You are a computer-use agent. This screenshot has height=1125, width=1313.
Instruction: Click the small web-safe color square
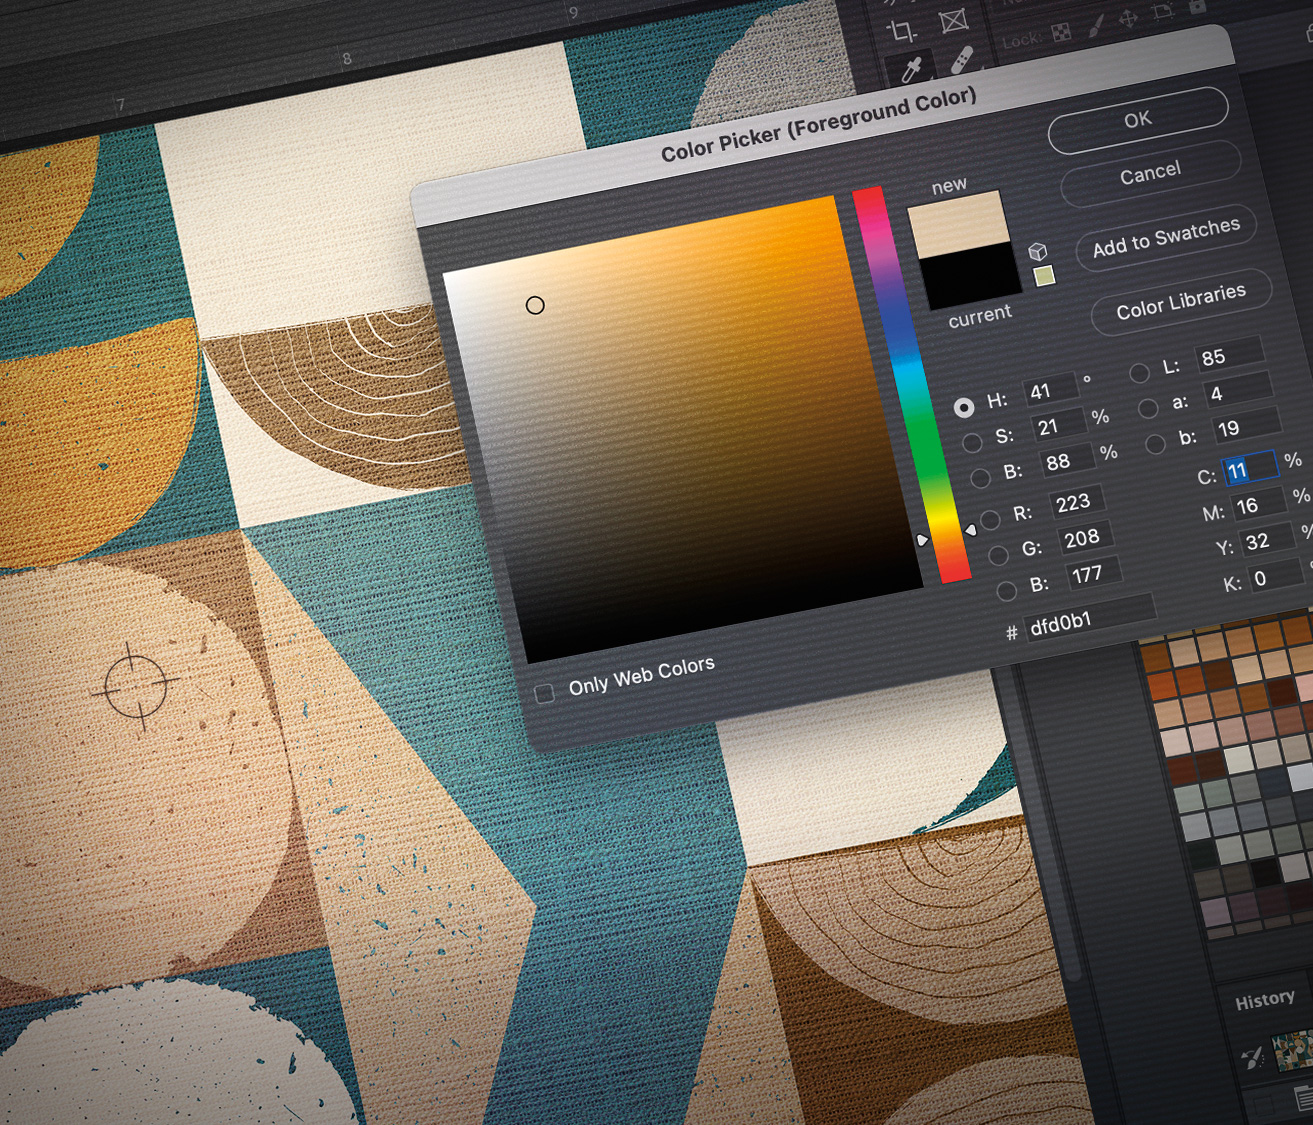(x=1044, y=276)
